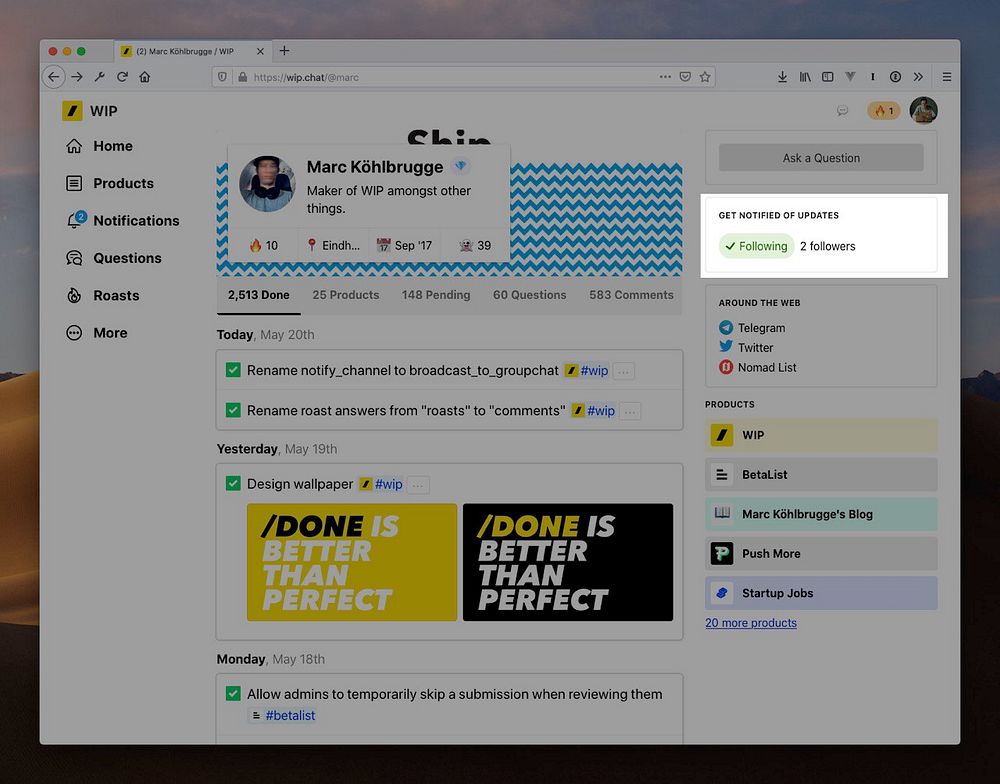Switch to the 583 Comments tab
Viewport: 1000px width, 784px height.
[631, 295]
